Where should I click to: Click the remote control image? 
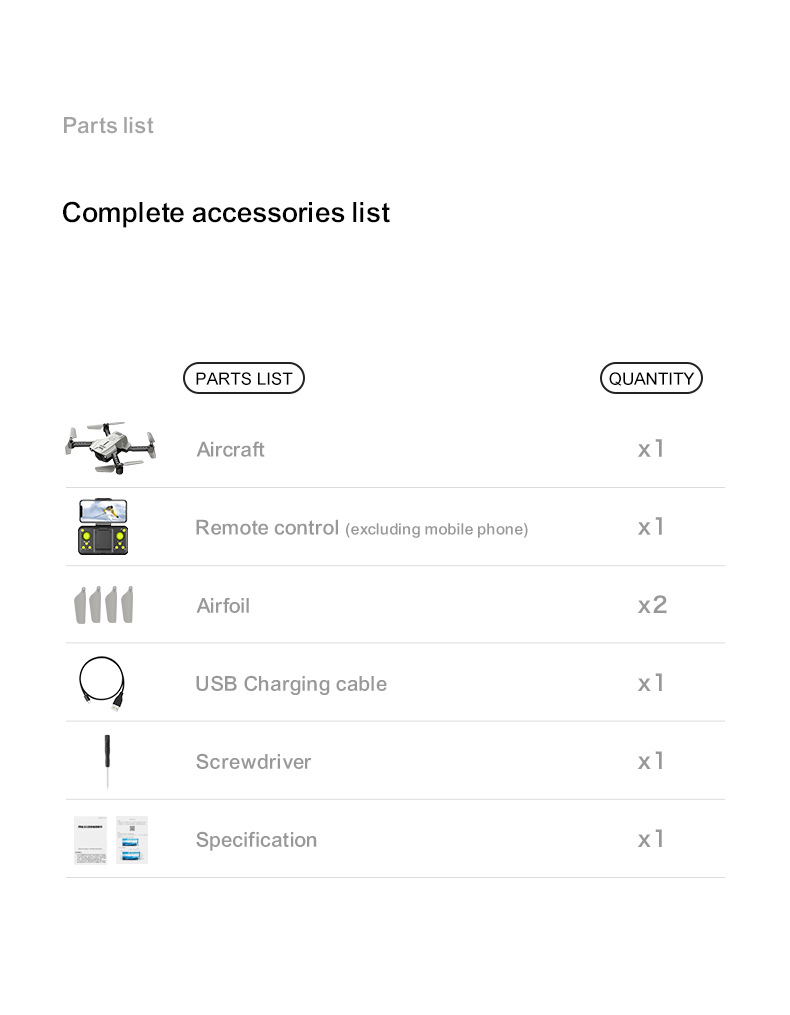104,527
